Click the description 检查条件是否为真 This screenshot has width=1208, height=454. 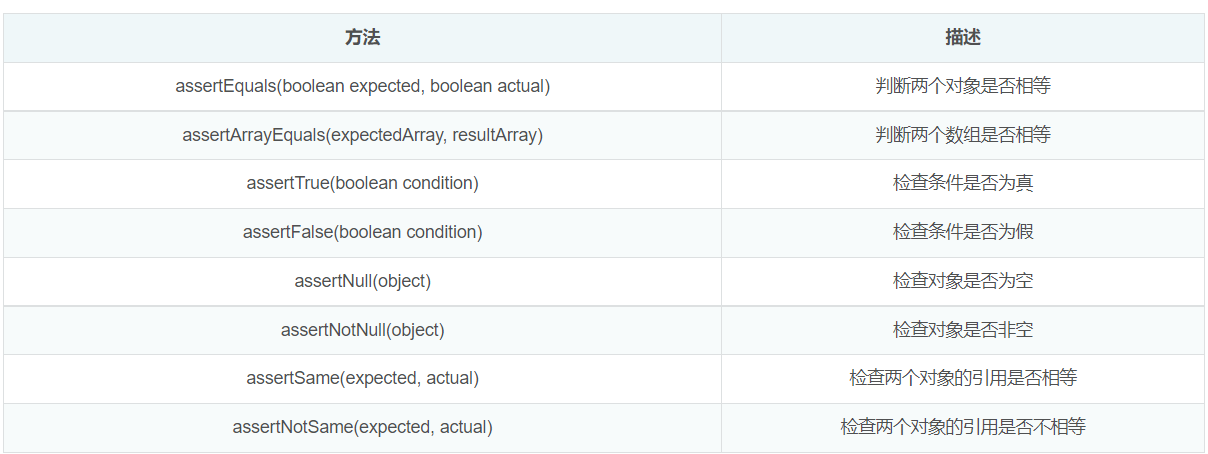963,183
